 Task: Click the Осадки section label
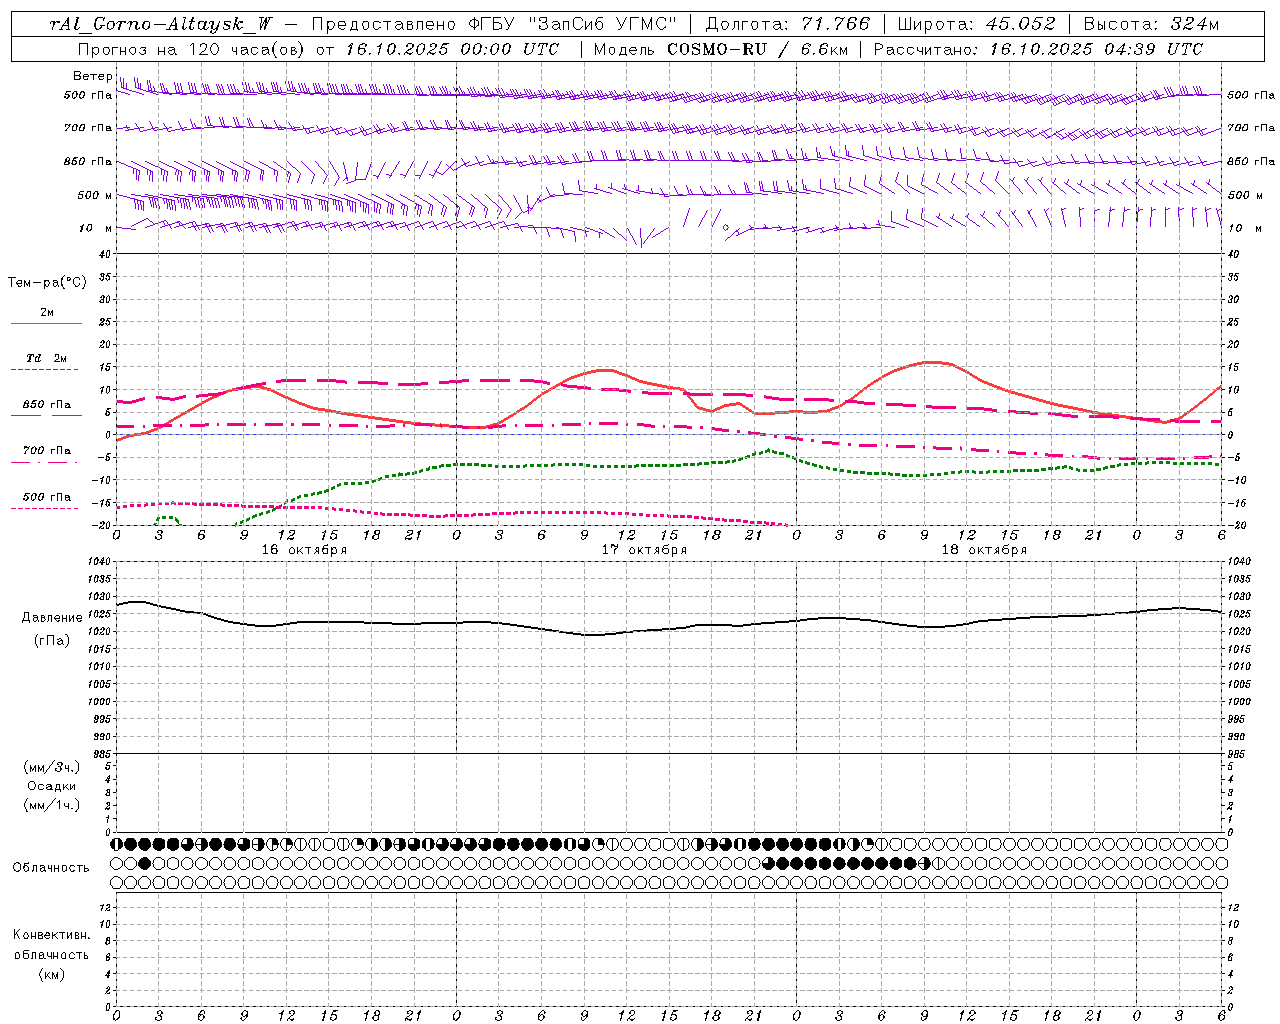click(x=52, y=786)
